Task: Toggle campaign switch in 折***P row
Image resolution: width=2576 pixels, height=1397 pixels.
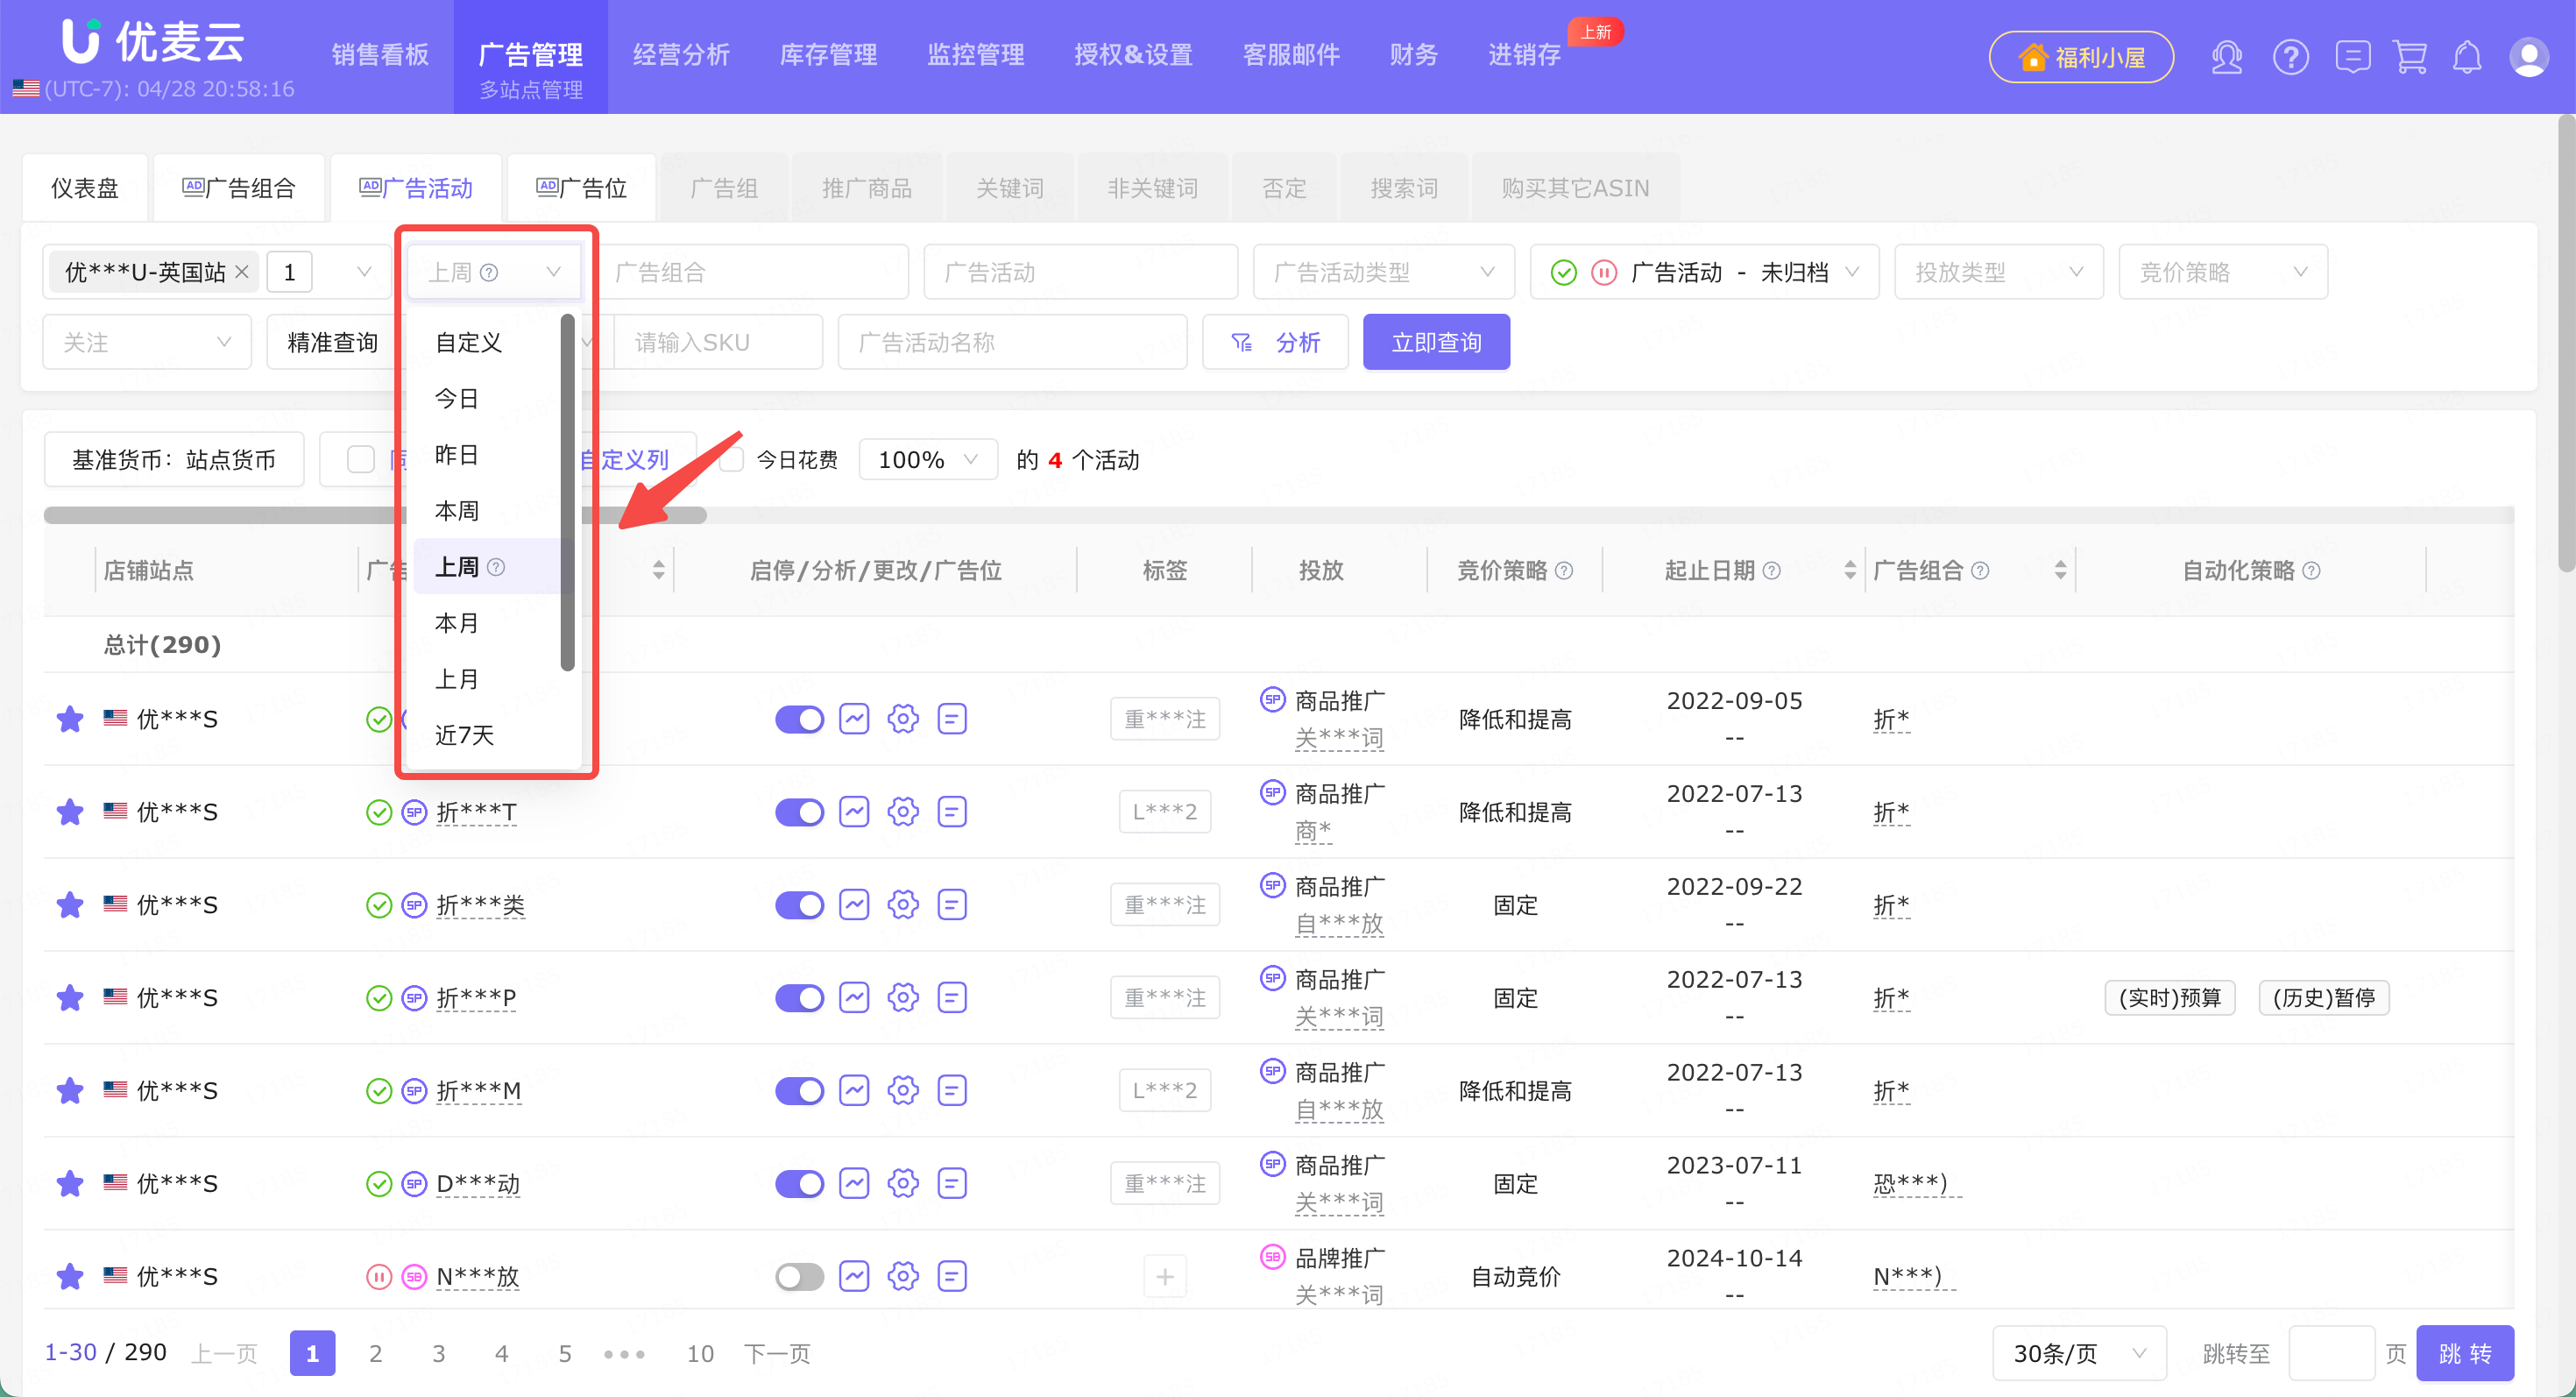Action: coord(799,998)
